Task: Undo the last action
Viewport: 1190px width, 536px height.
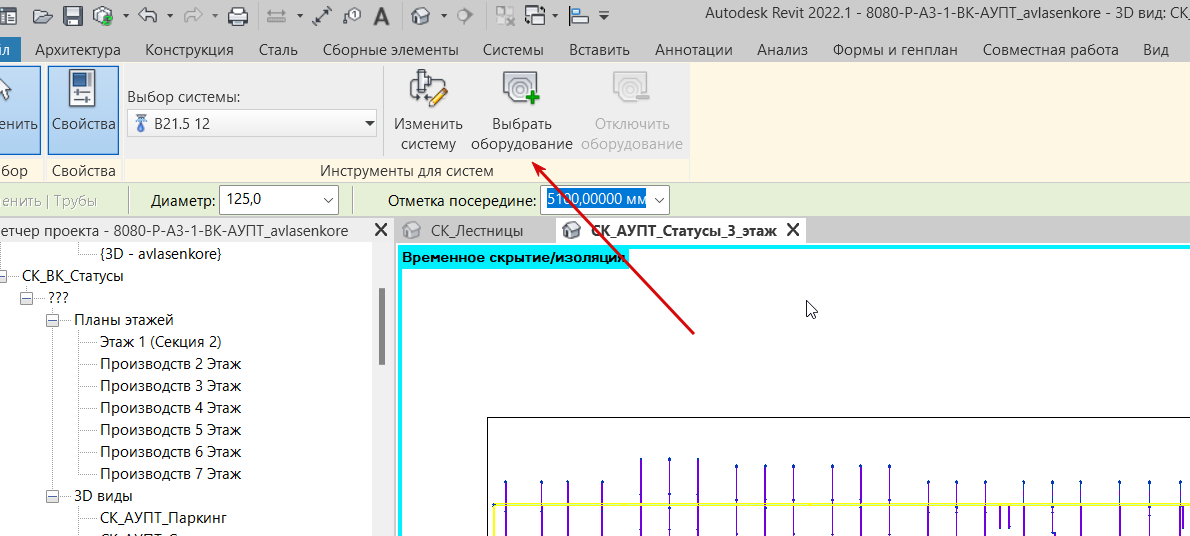Action: tap(148, 14)
